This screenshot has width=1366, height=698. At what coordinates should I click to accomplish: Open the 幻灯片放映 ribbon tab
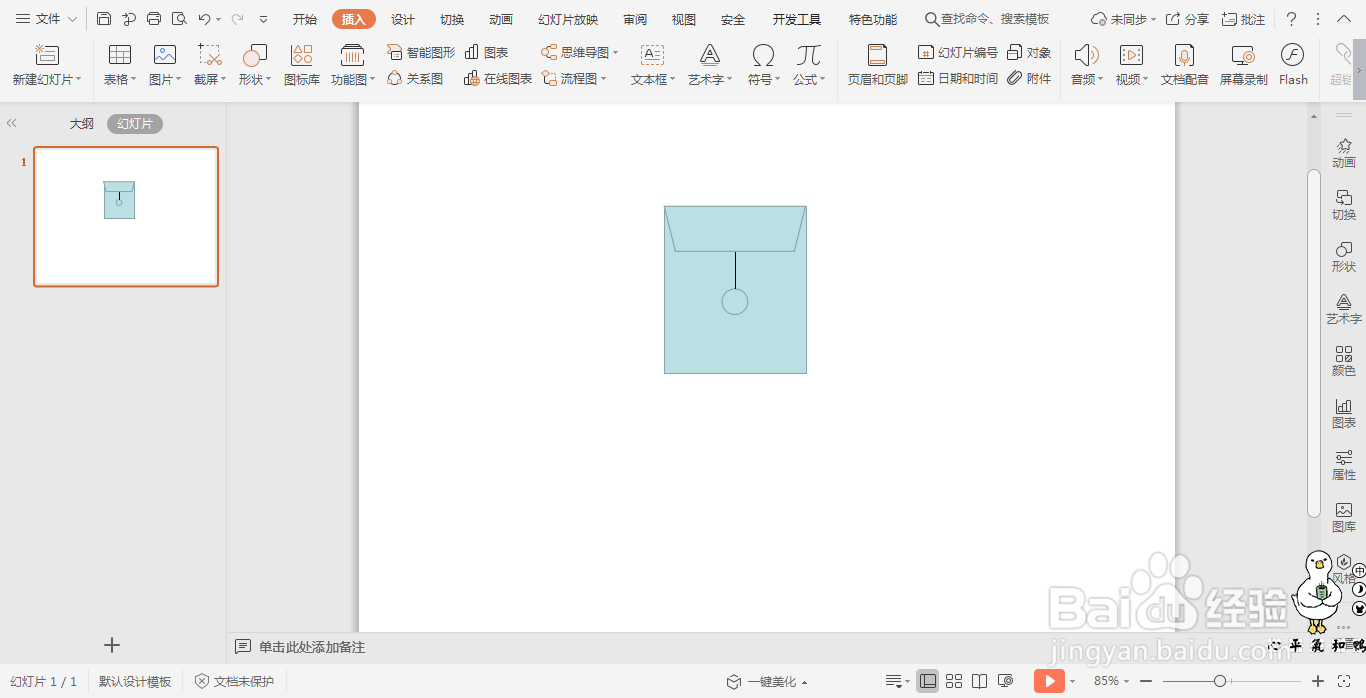click(x=568, y=20)
